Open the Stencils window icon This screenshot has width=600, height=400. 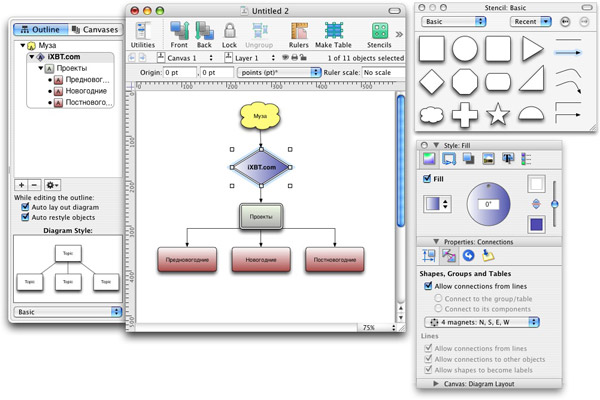380,31
